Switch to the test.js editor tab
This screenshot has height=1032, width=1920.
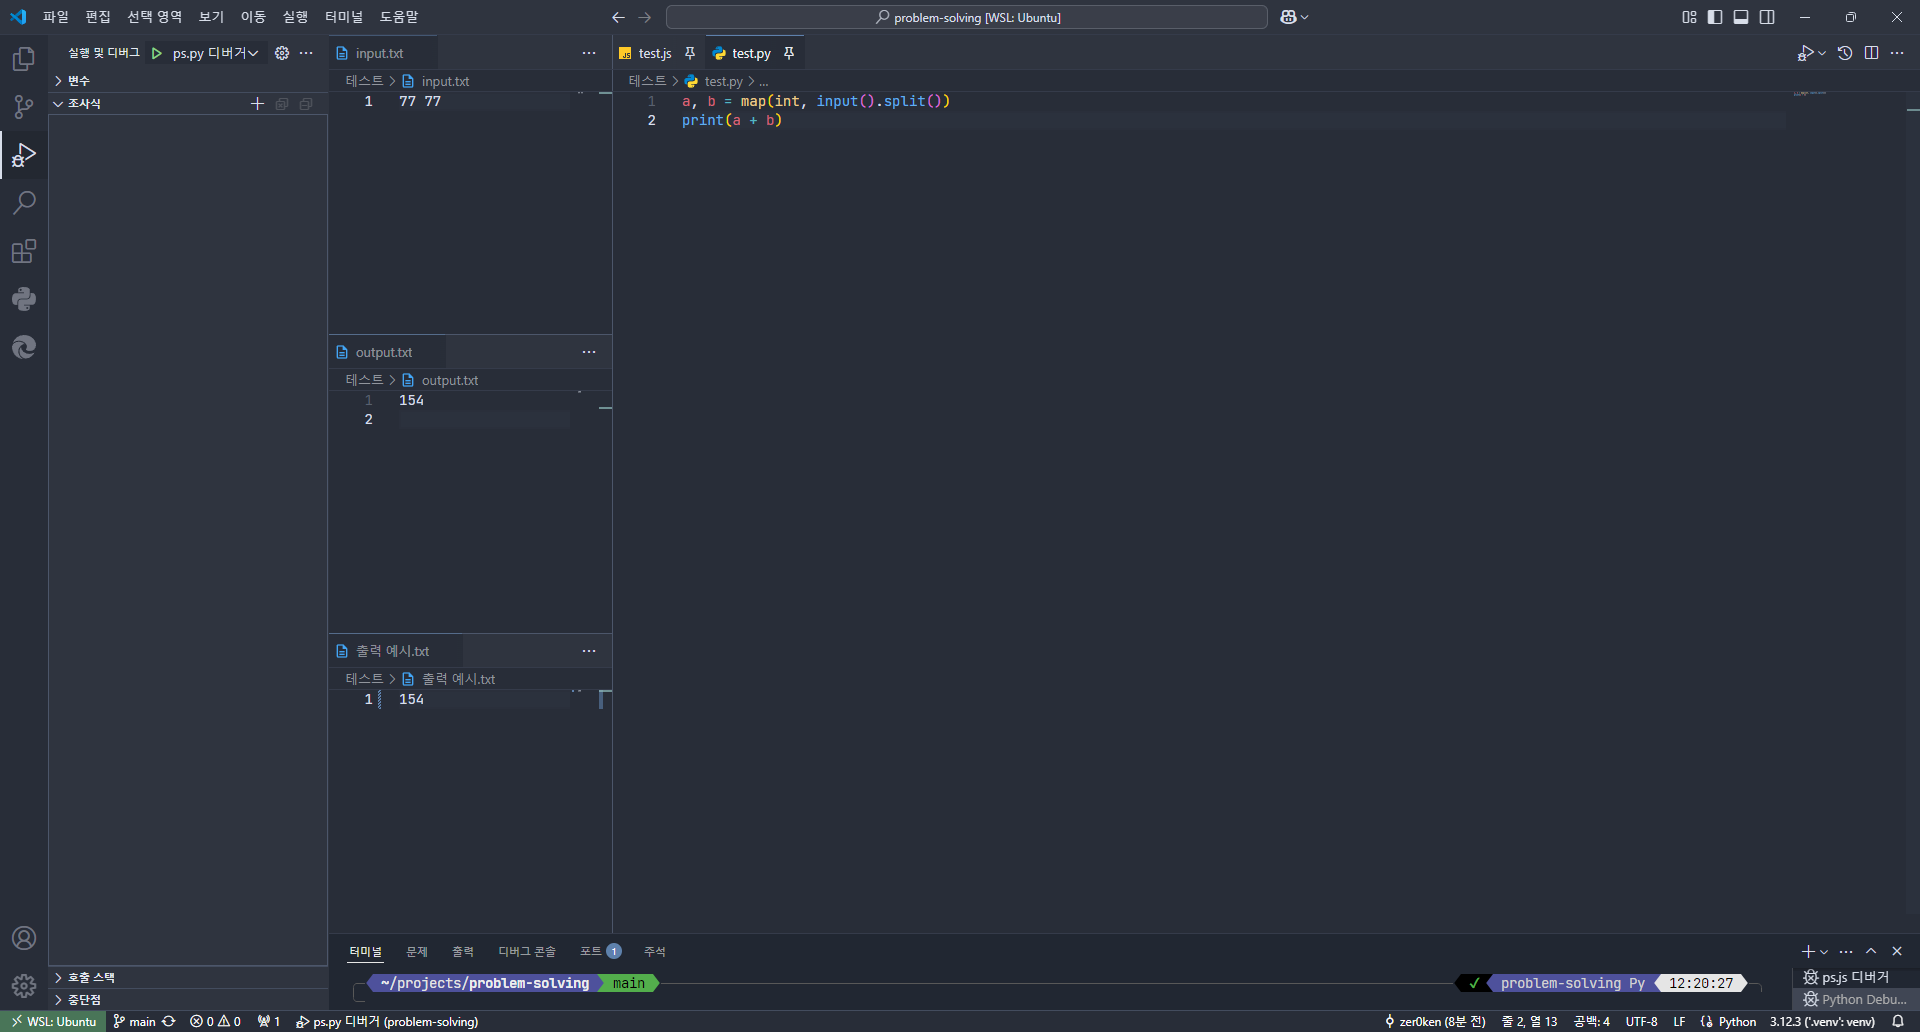pyautogui.click(x=654, y=53)
